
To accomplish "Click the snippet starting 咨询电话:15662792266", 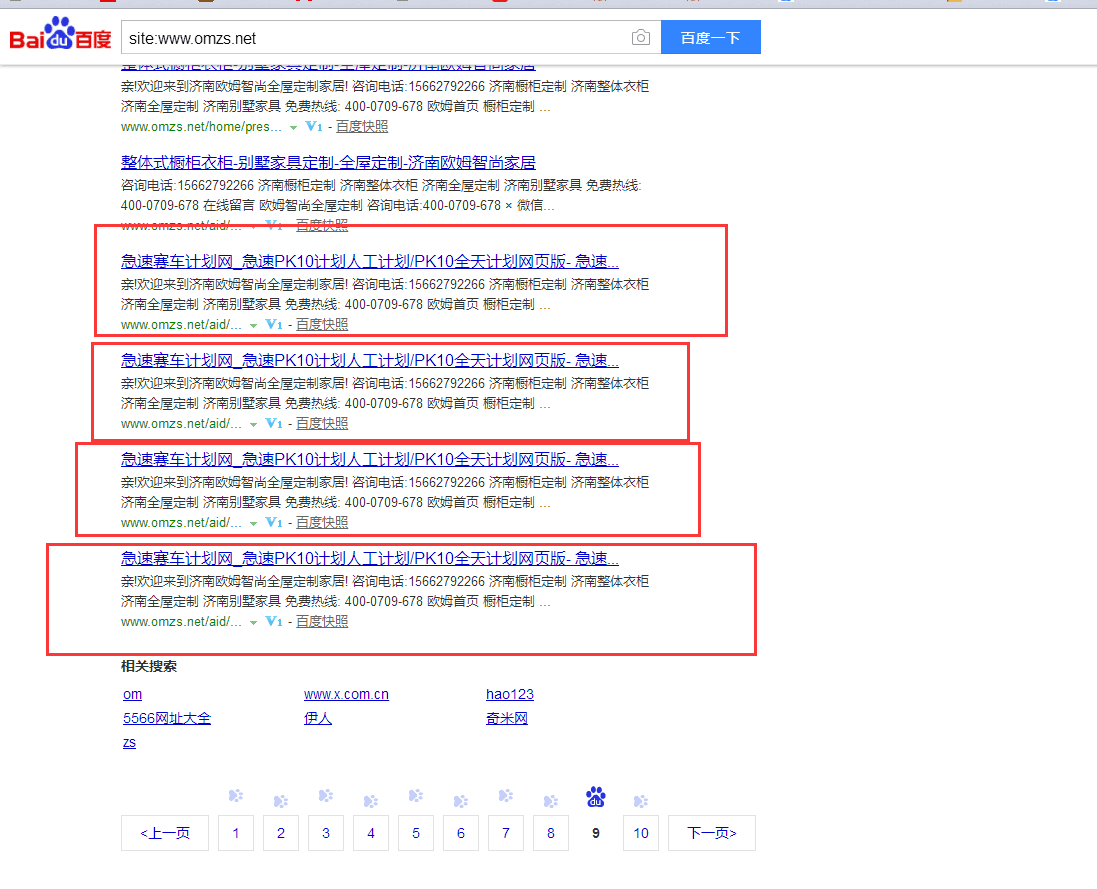I will [x=381, y=195].
